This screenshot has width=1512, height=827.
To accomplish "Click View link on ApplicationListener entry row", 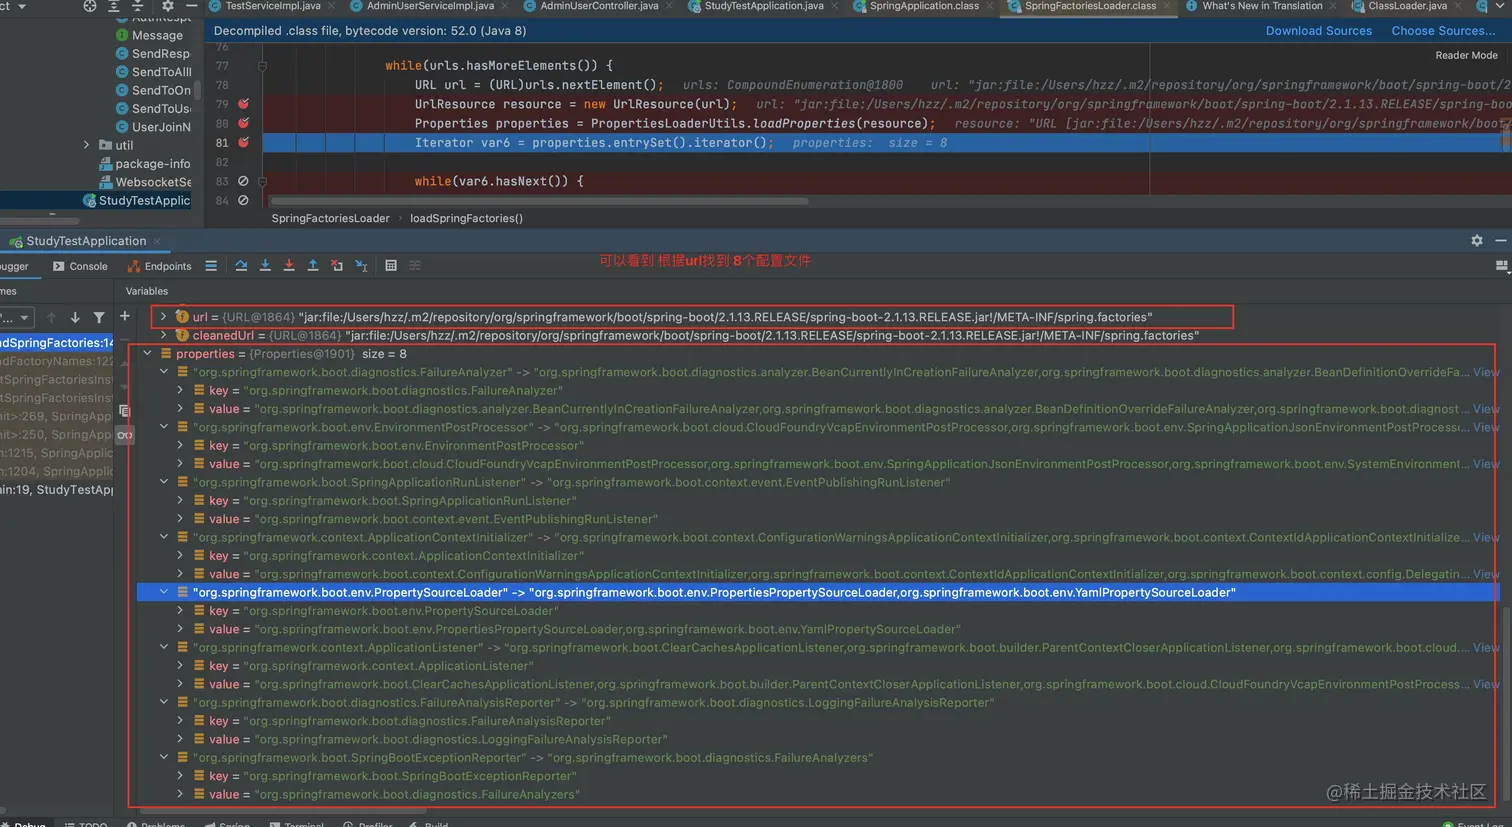I will click(1486, 647).
